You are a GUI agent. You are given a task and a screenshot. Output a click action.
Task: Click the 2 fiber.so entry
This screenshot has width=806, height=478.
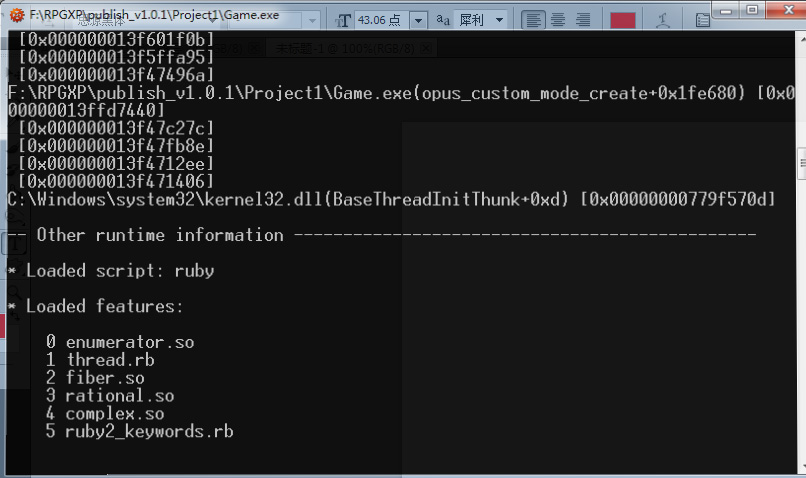(x=96, y=378)
